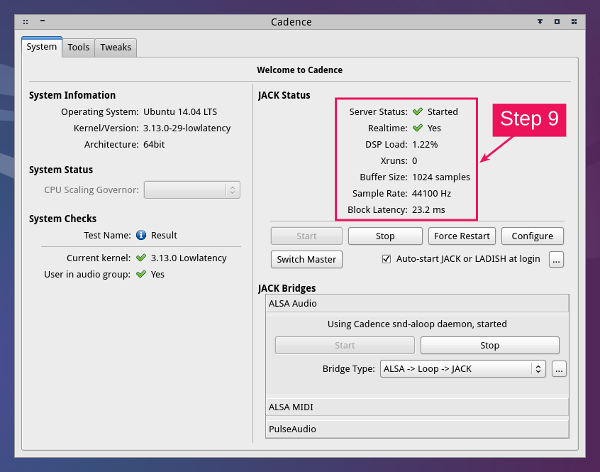Open the Tweaks tab
Screen dimensions: 600x472
click(116, 47)
